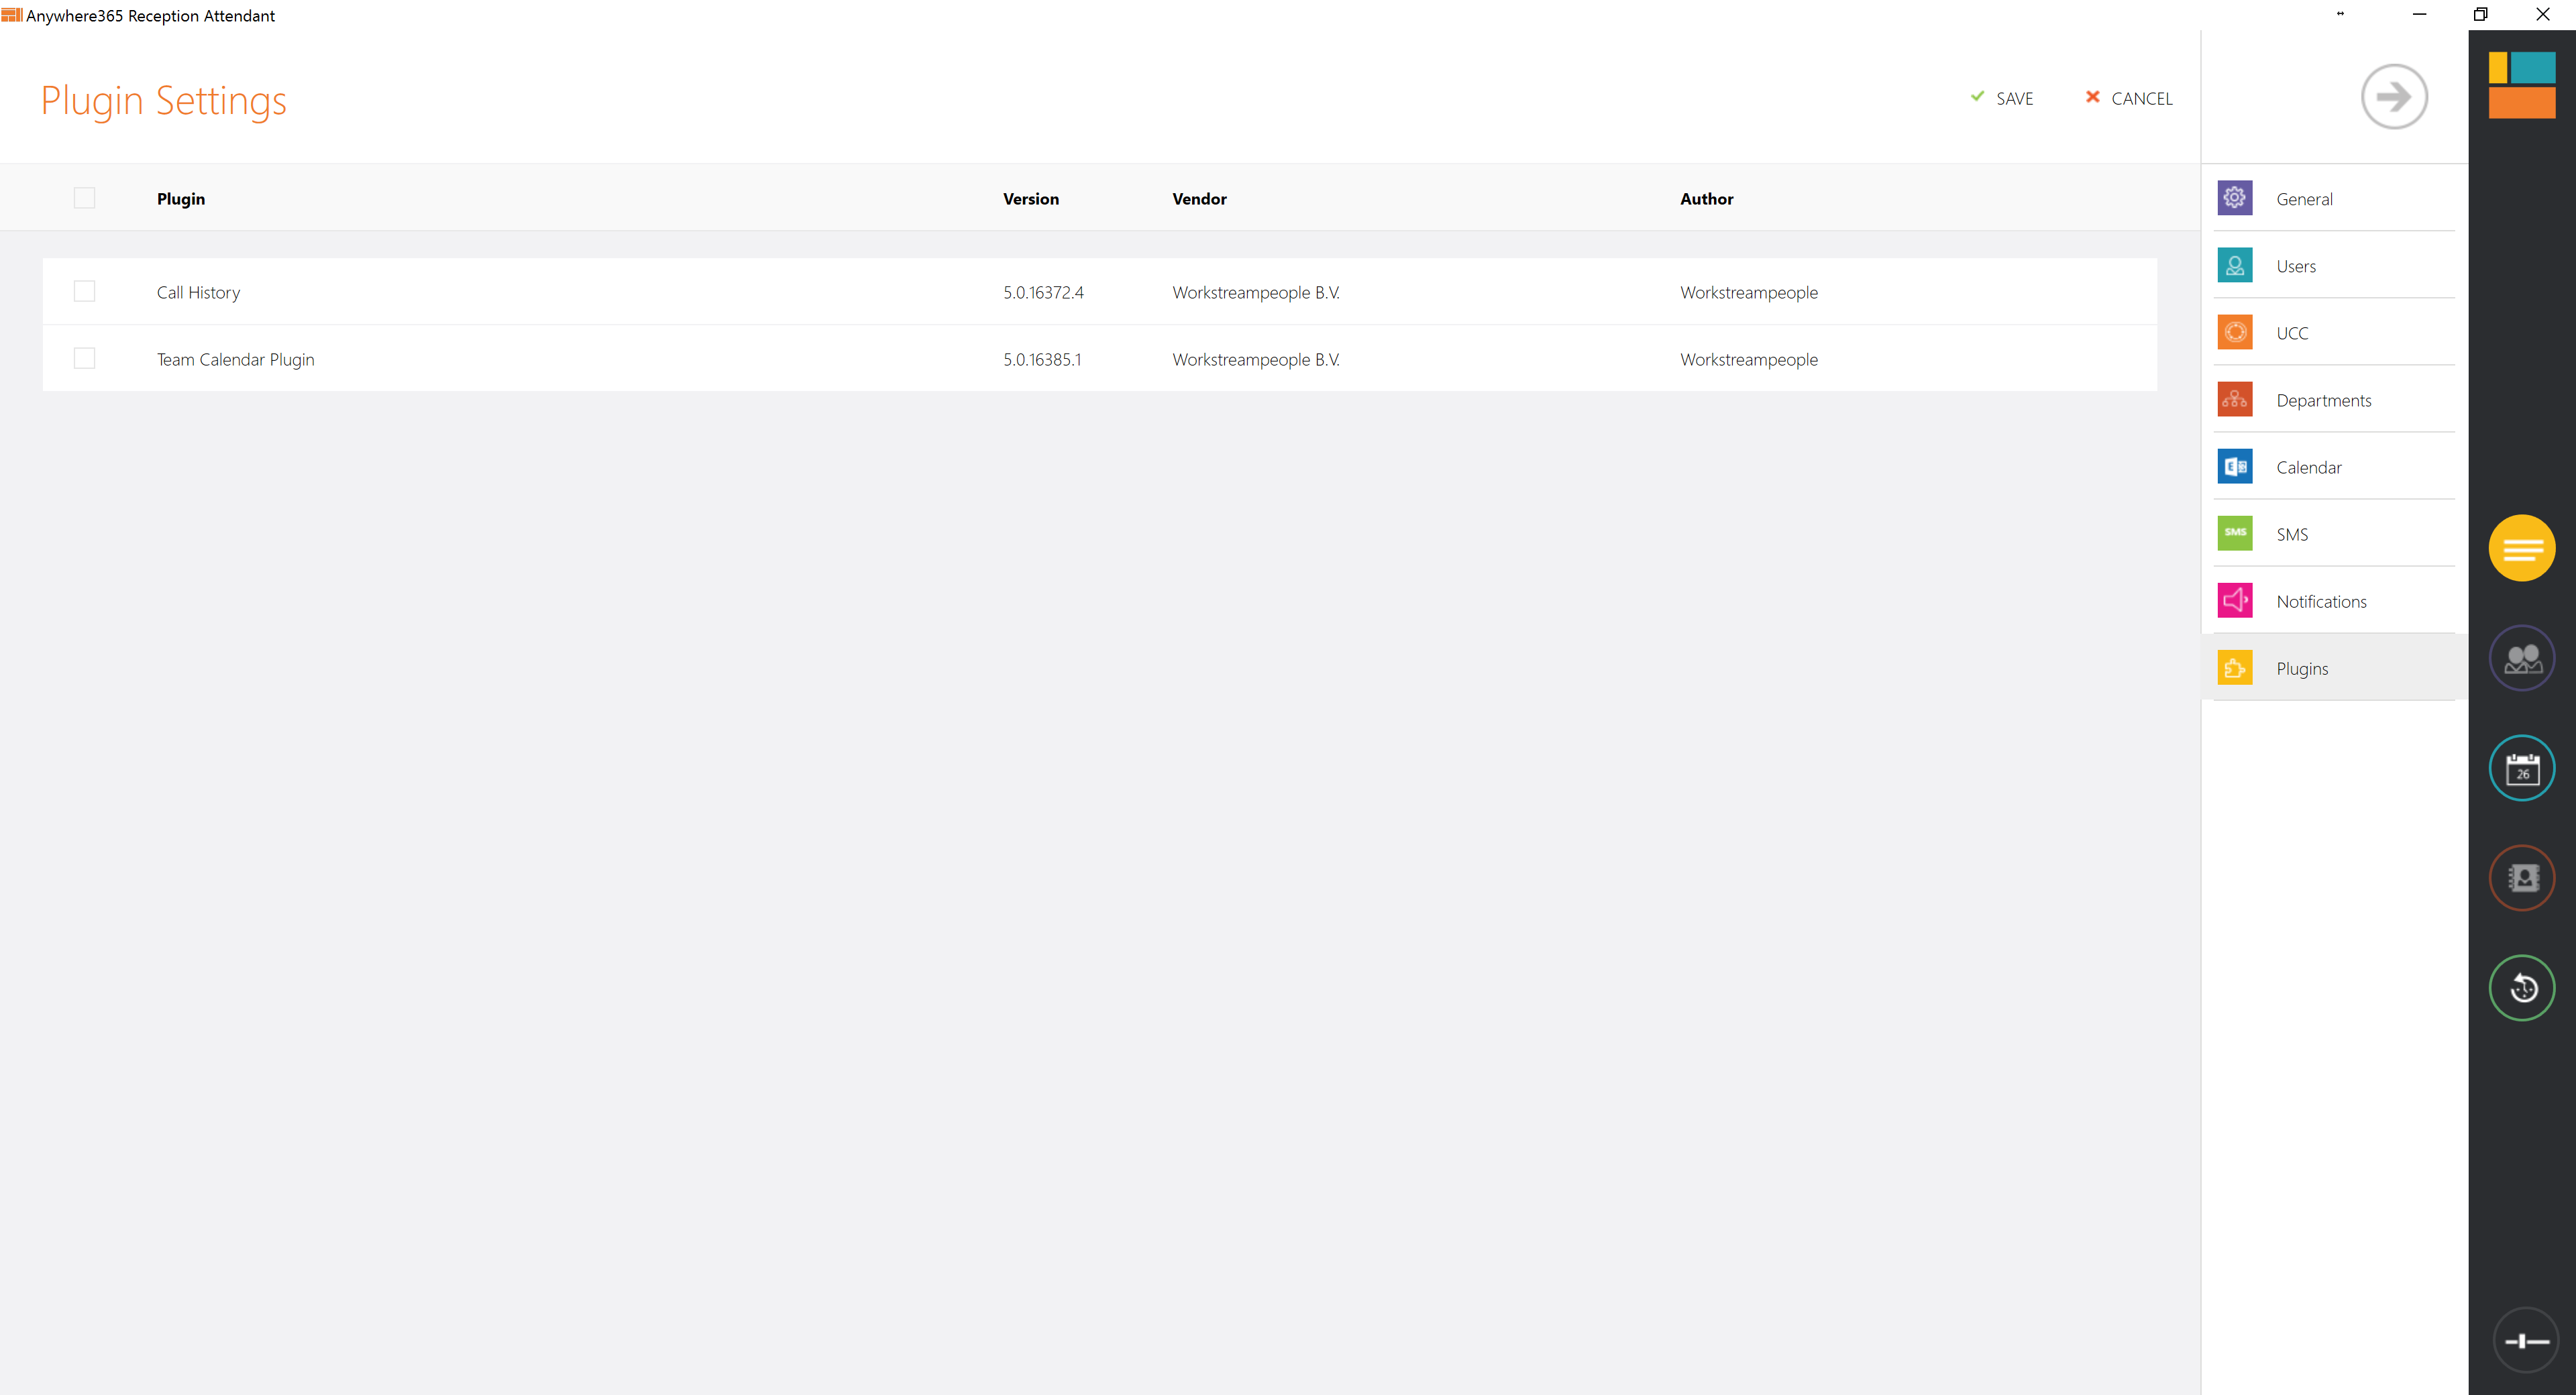Open the contacts address book round icon
Screen dimensions: 2576x1395
(2521, 878)
